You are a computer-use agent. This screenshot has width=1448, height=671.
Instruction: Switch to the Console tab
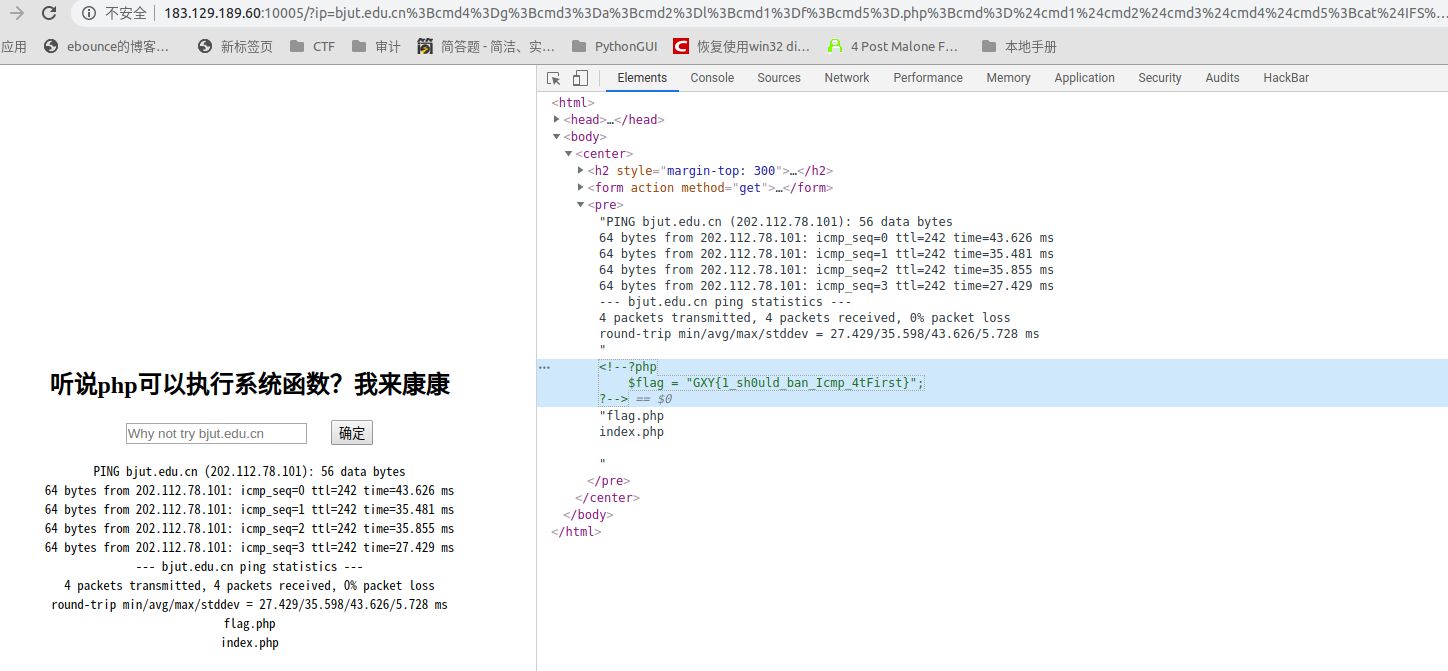coord(712,78)
